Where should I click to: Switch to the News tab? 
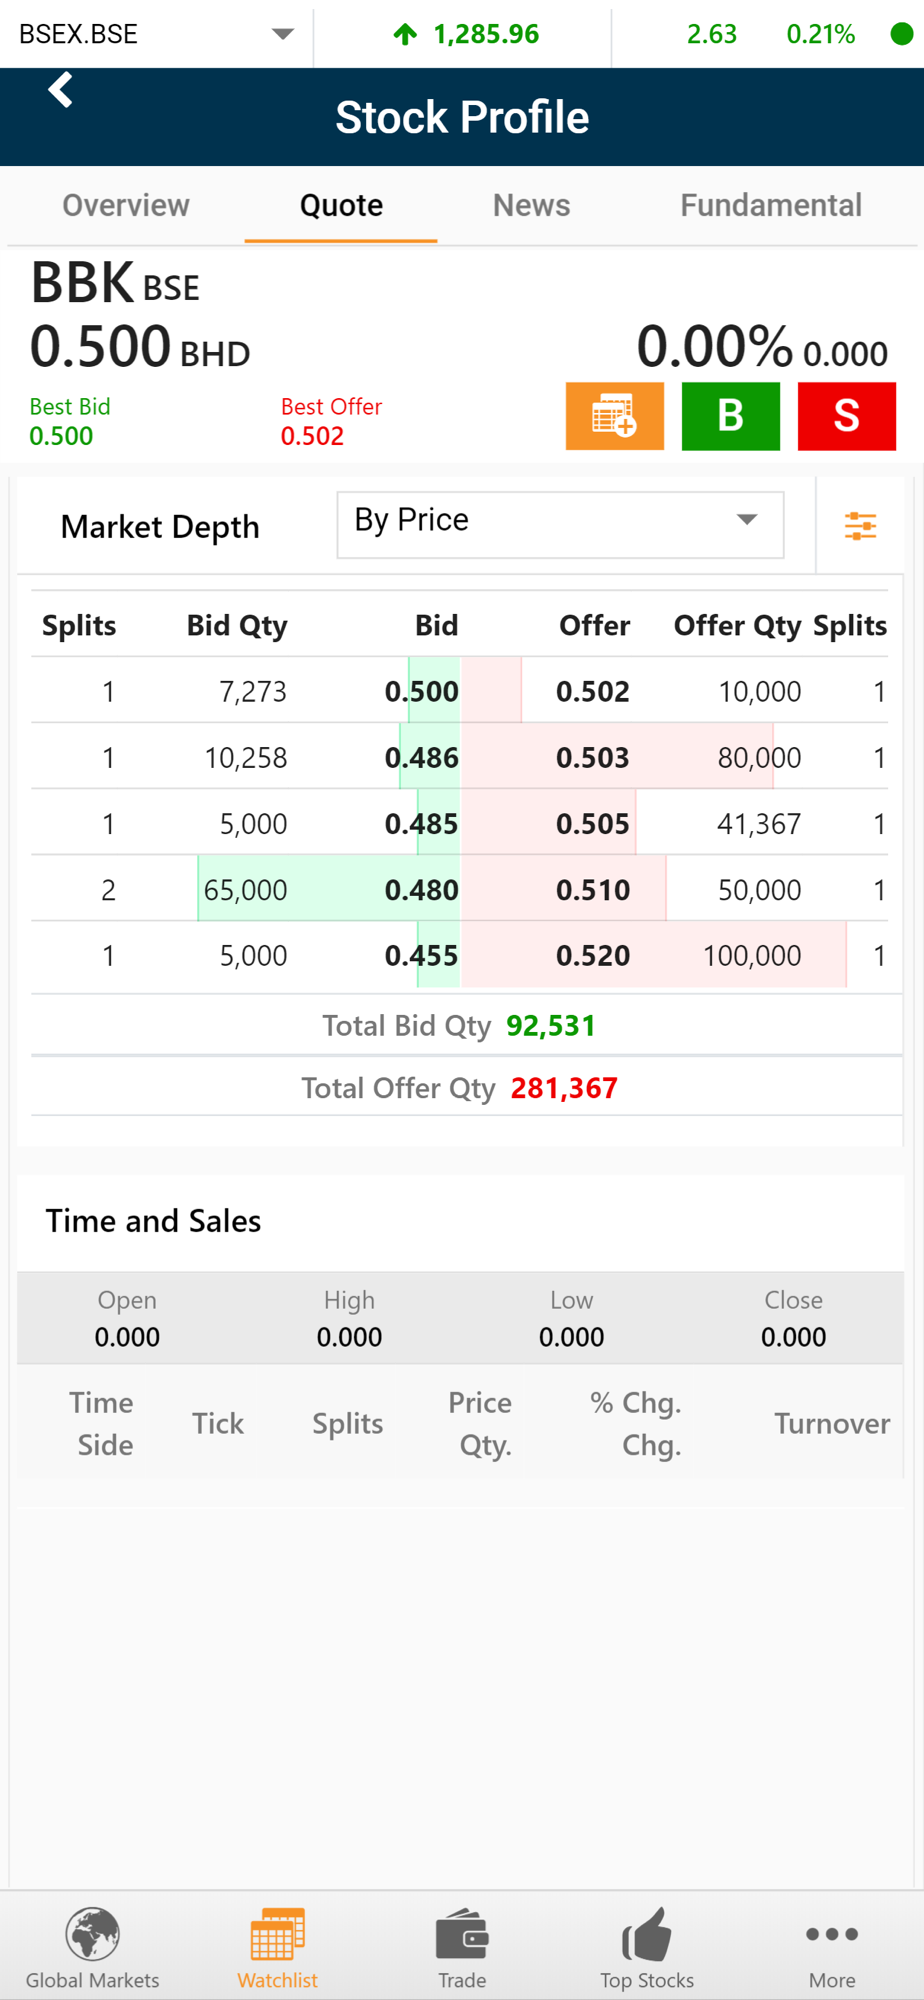[531, 205]
